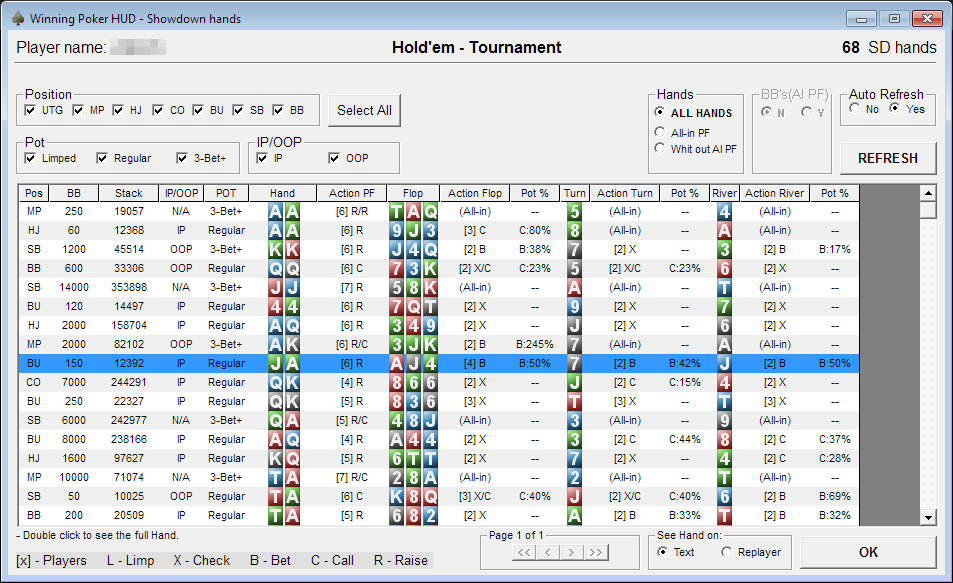953x583 pixels.
Task: Click the last page arrow button
Action: click(596, 552)
